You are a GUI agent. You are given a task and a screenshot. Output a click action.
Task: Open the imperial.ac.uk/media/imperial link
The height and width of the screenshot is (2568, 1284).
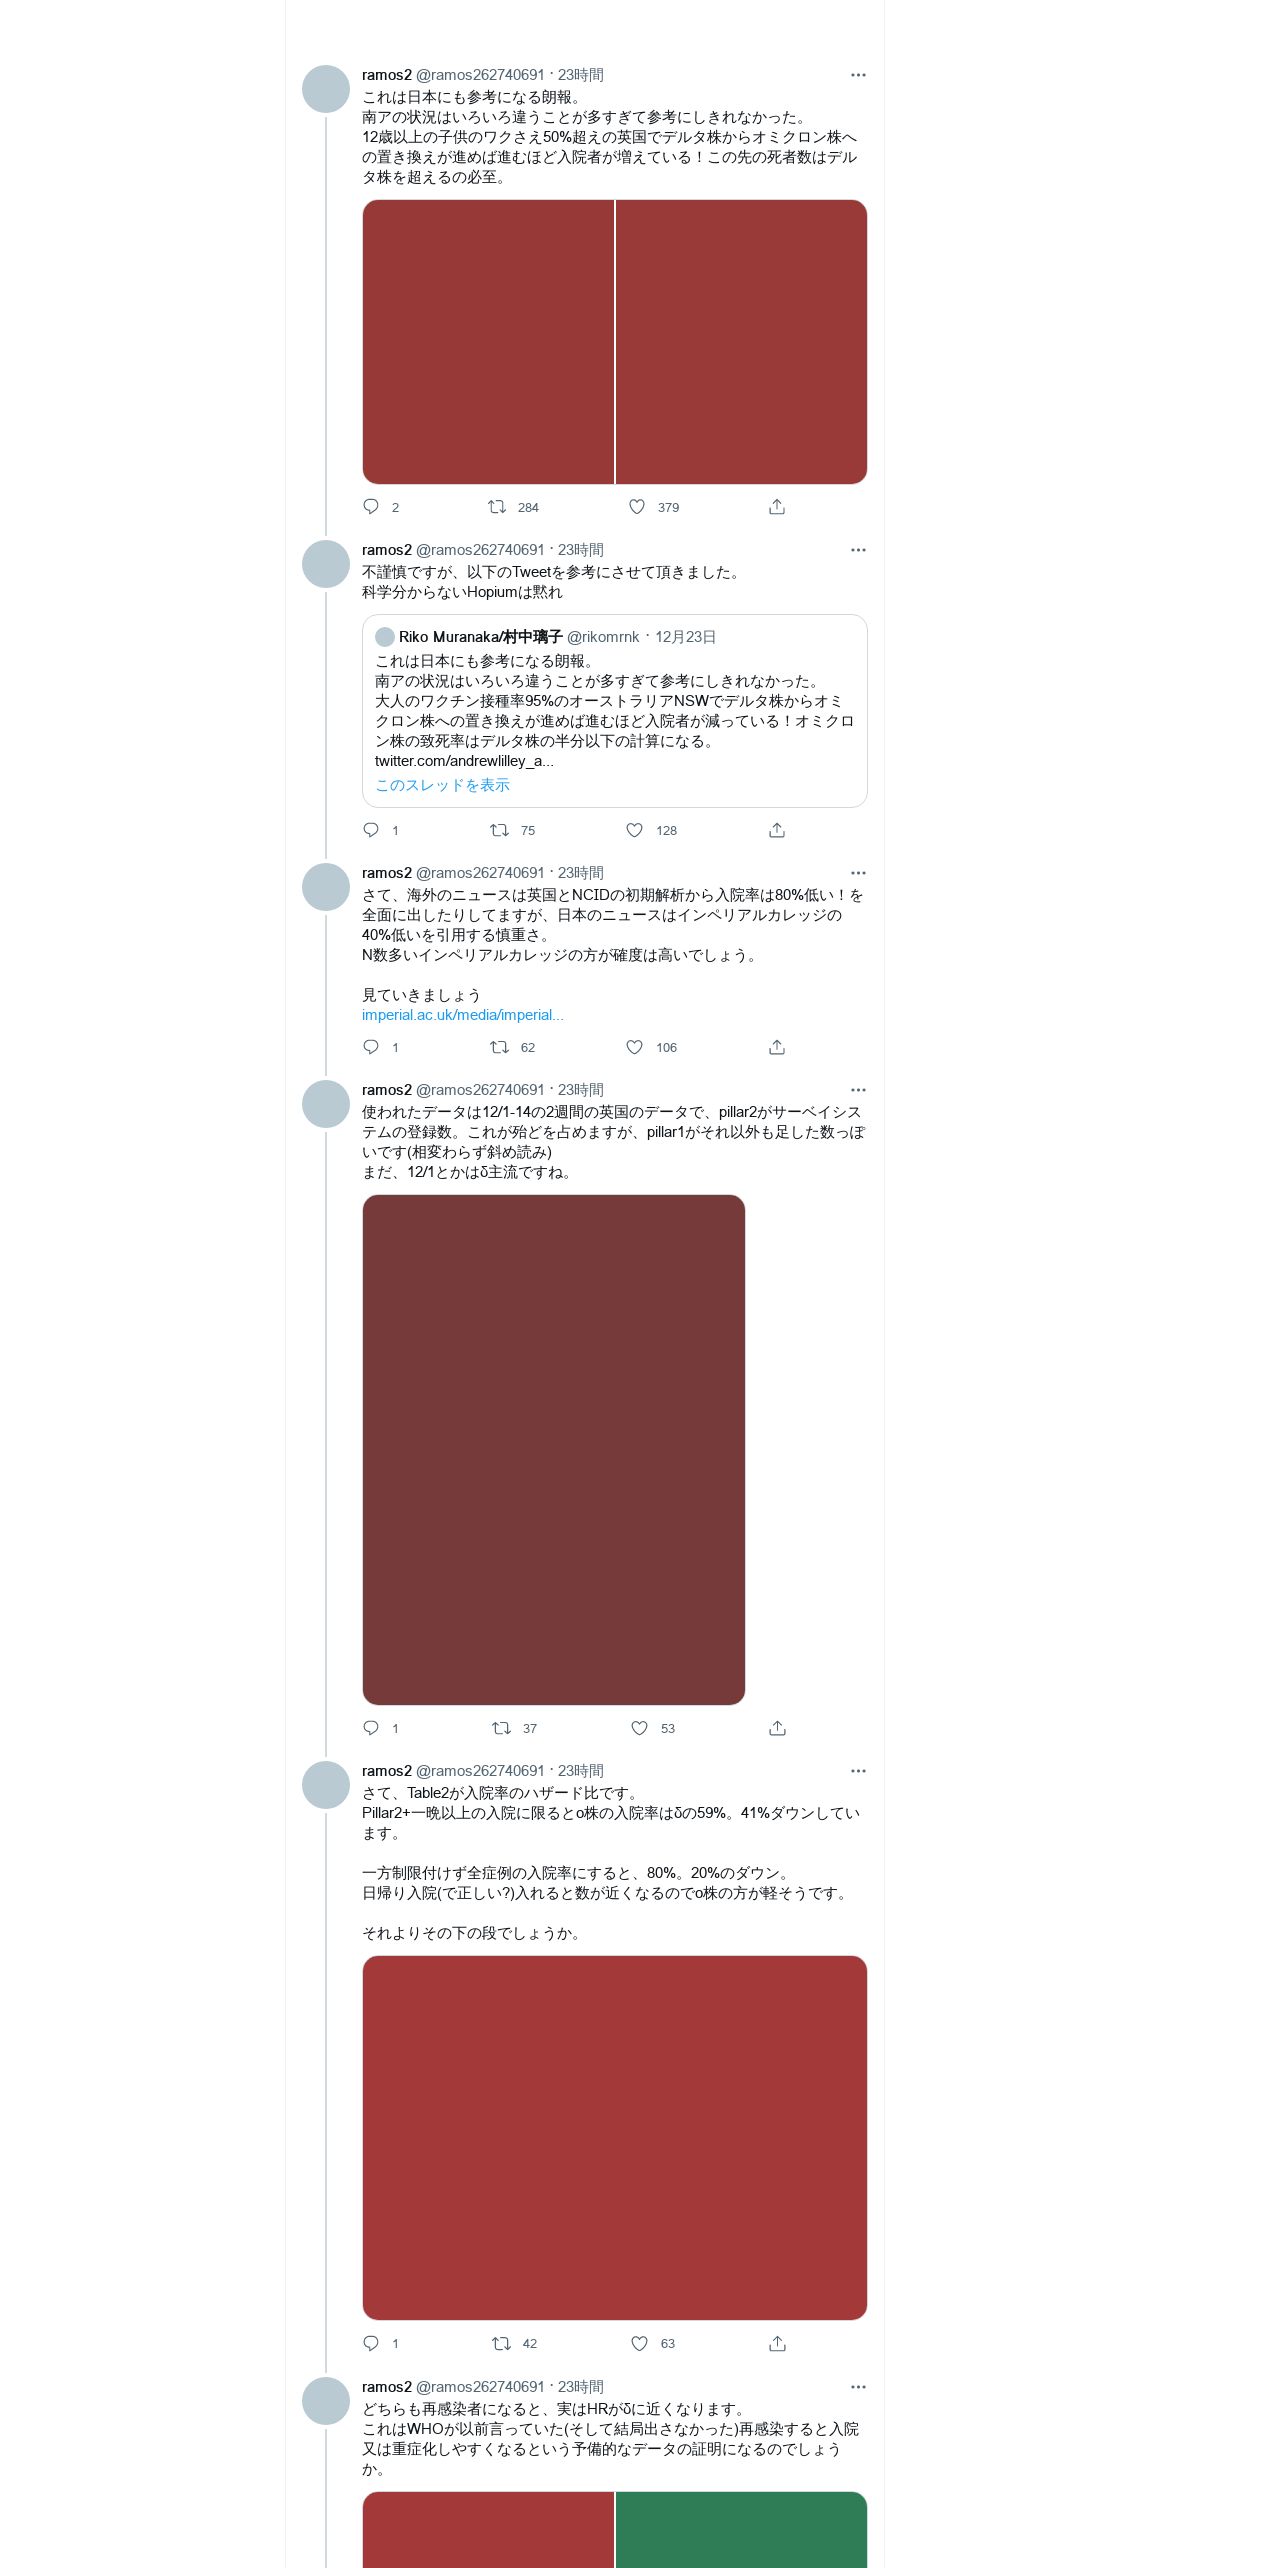click(463, 1015)
